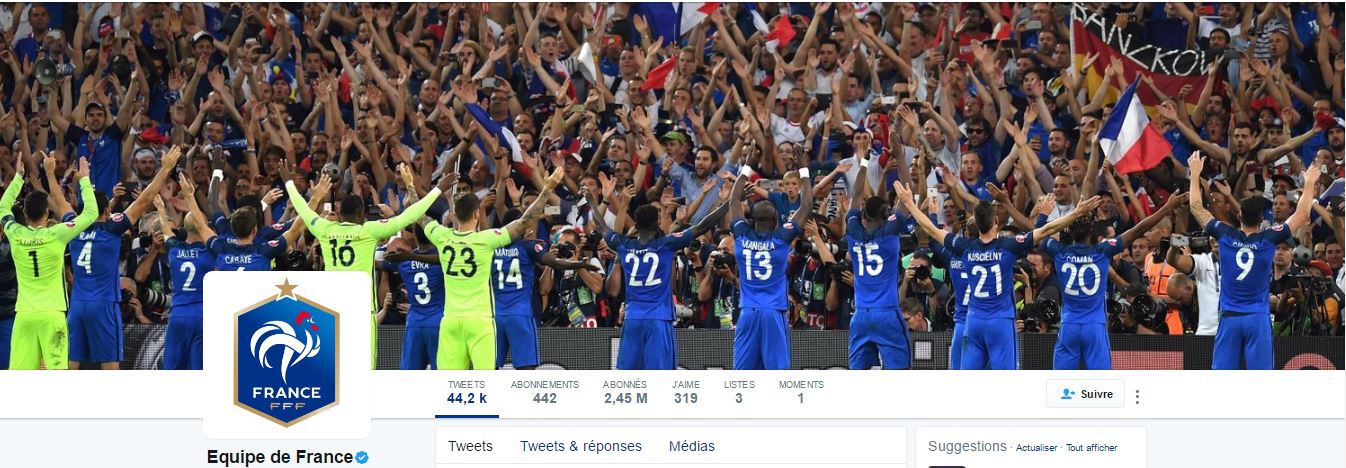View the ABONNÉS 2,45 M followers
This screenshot has width=1346, height=468.
click(625, 392)
